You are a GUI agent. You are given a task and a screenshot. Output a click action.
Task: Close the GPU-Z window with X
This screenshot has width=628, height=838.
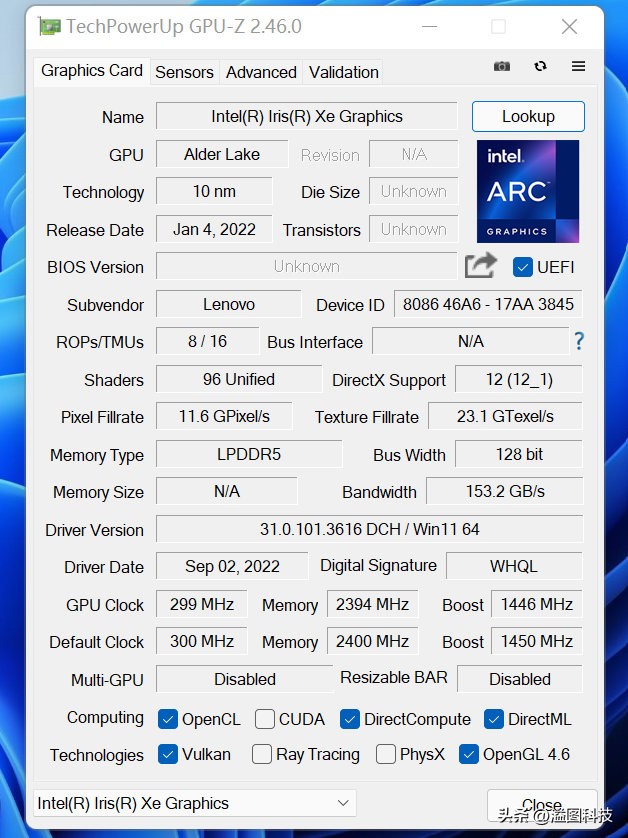pyautogui.click(x=569, y=26)
